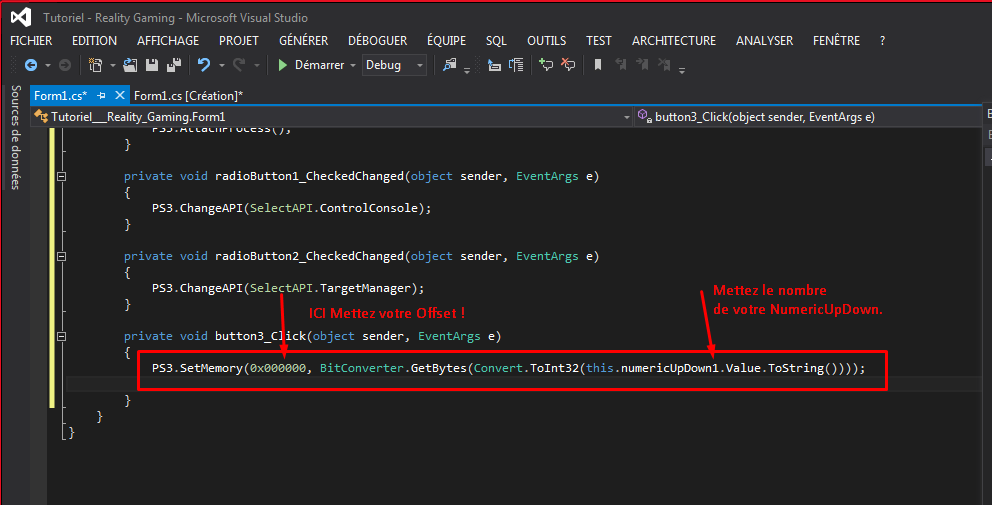Open the Debug configuration dropdown

(394, 65)
